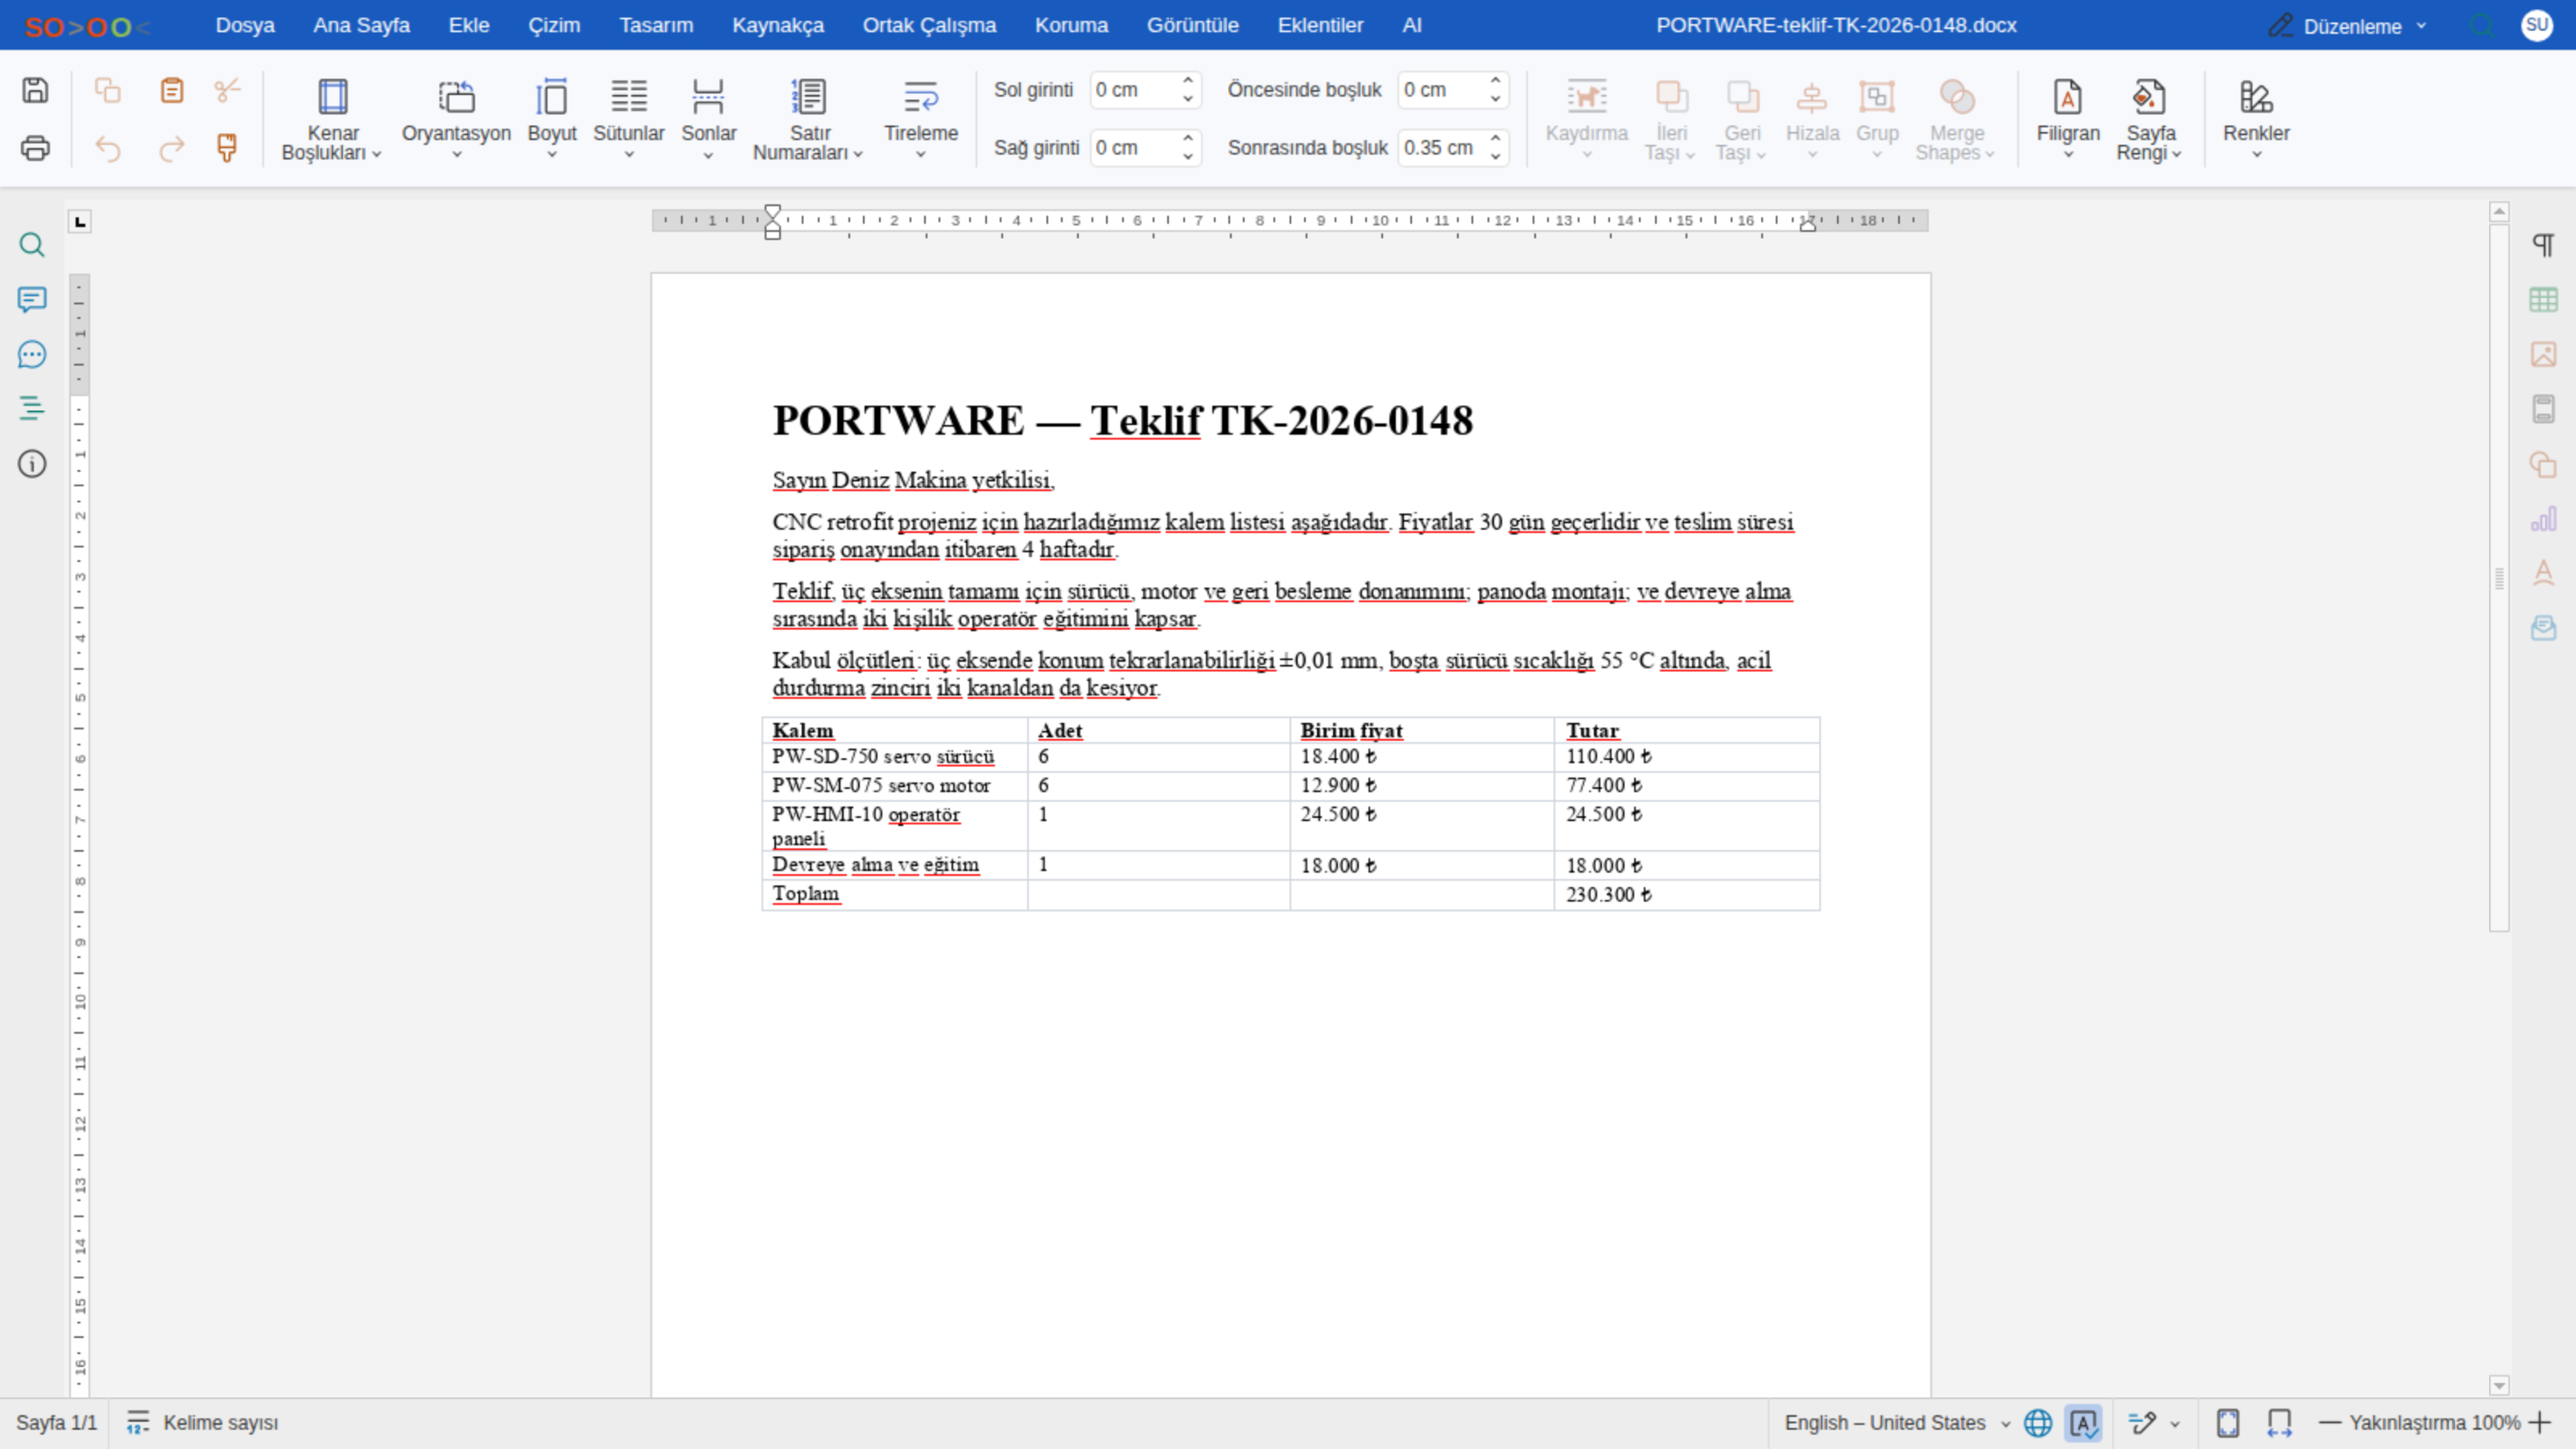Image resolution: width=2576 pixels, height=1449 pixels.
Task: Open Shape settings icon in right sidebar
Action: [2543, 464]
